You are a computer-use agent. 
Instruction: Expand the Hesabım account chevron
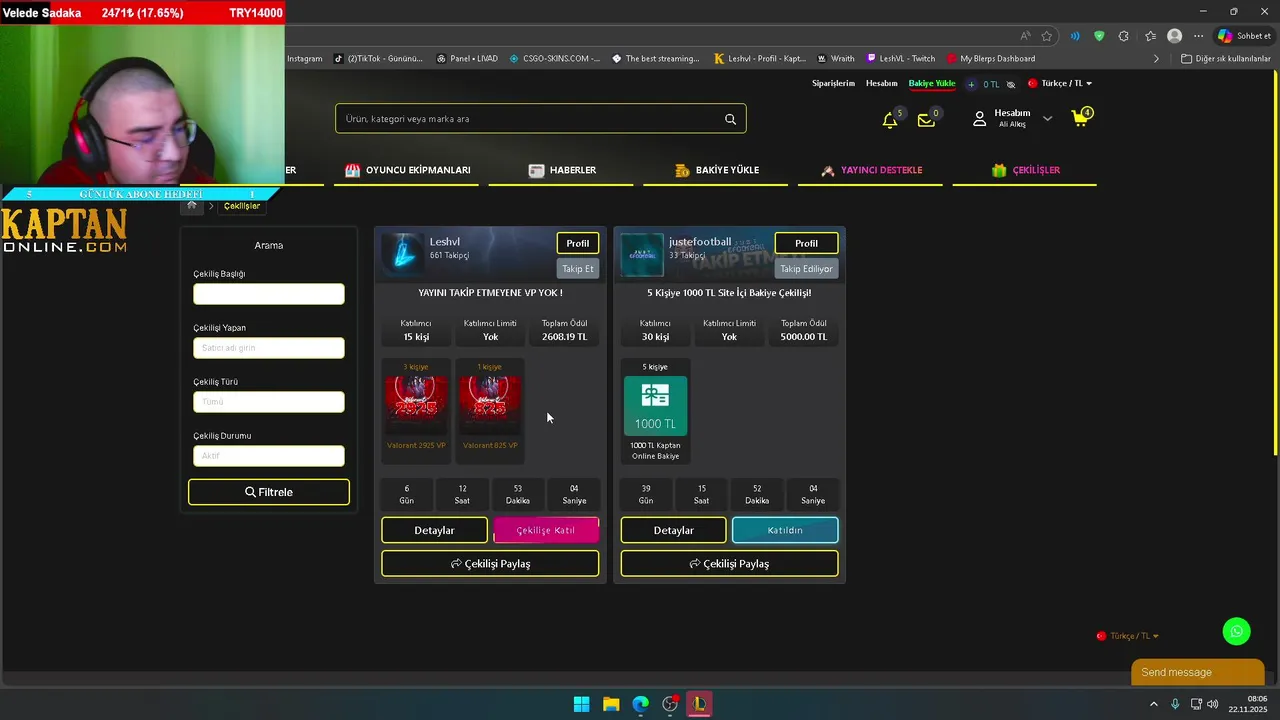coord(1047,118)
